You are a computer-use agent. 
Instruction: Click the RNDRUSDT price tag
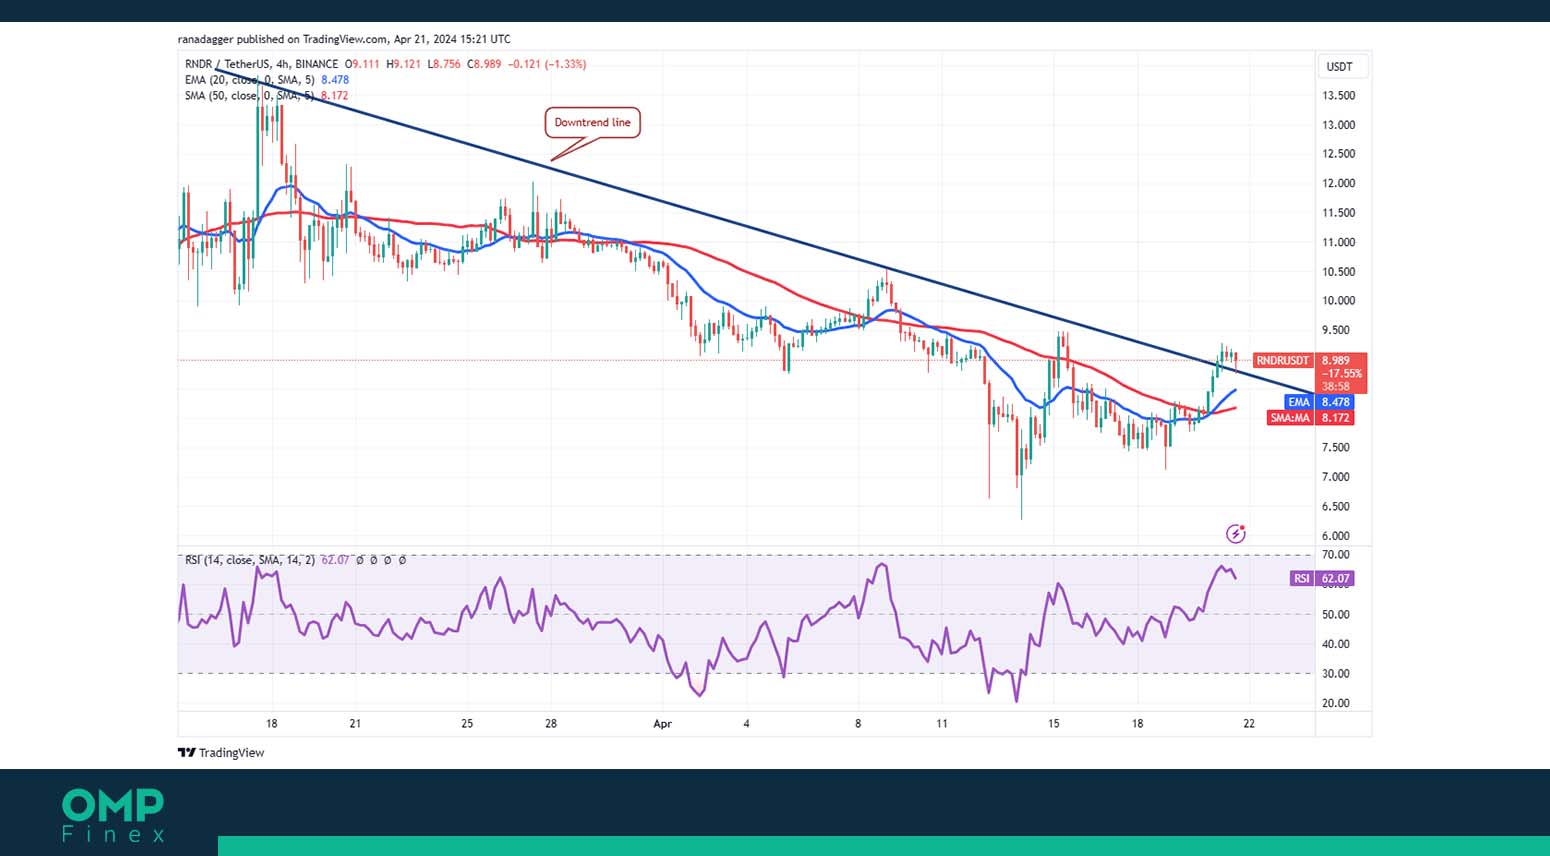coord(1282,360)
